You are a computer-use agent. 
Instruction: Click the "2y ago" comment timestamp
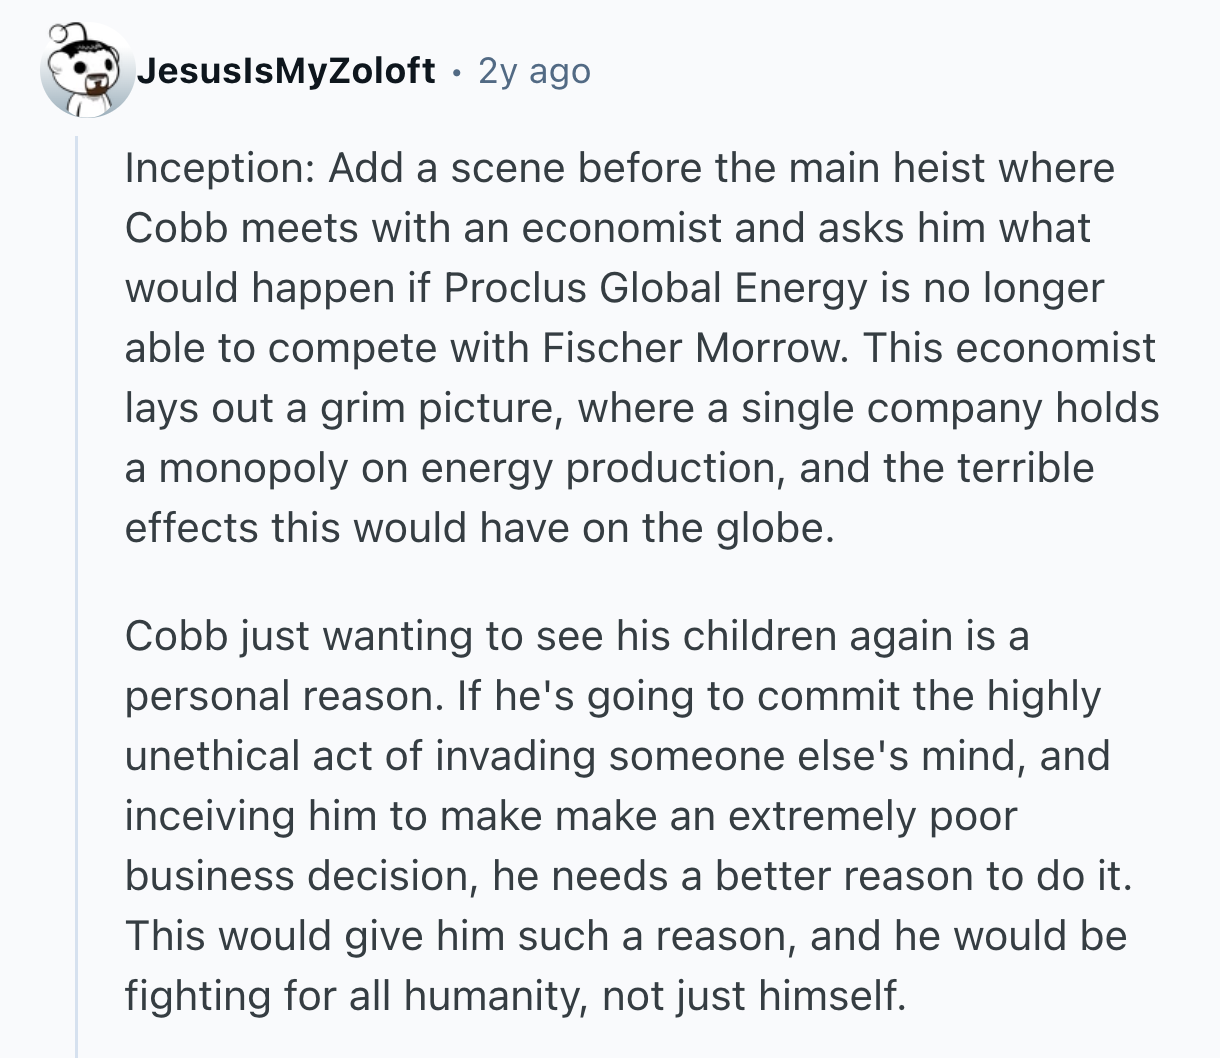[535, 71]
